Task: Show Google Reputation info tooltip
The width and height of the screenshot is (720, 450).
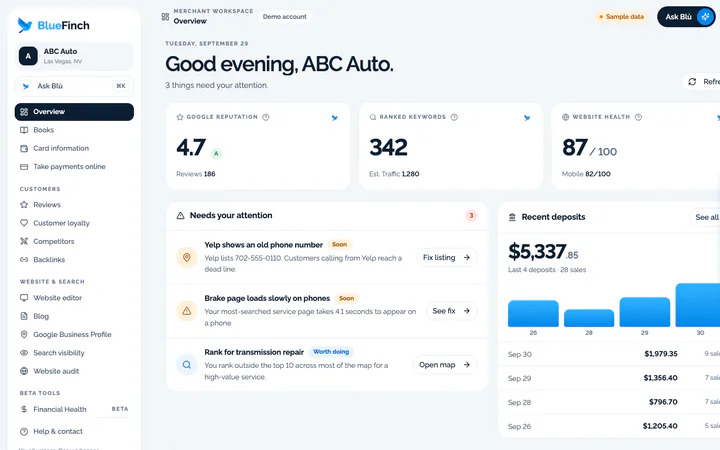Action: click(265, 117)
